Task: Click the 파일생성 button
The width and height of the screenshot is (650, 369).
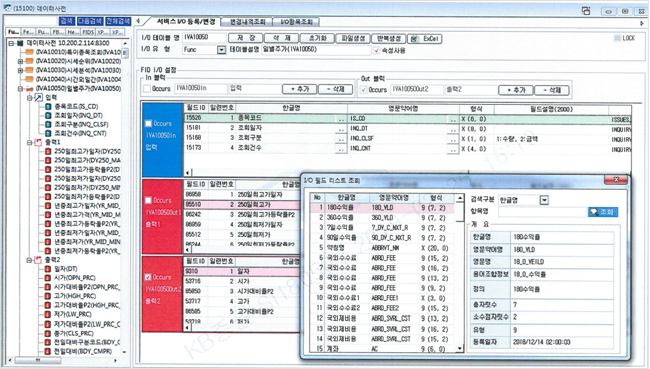Action: click(354, 38)
